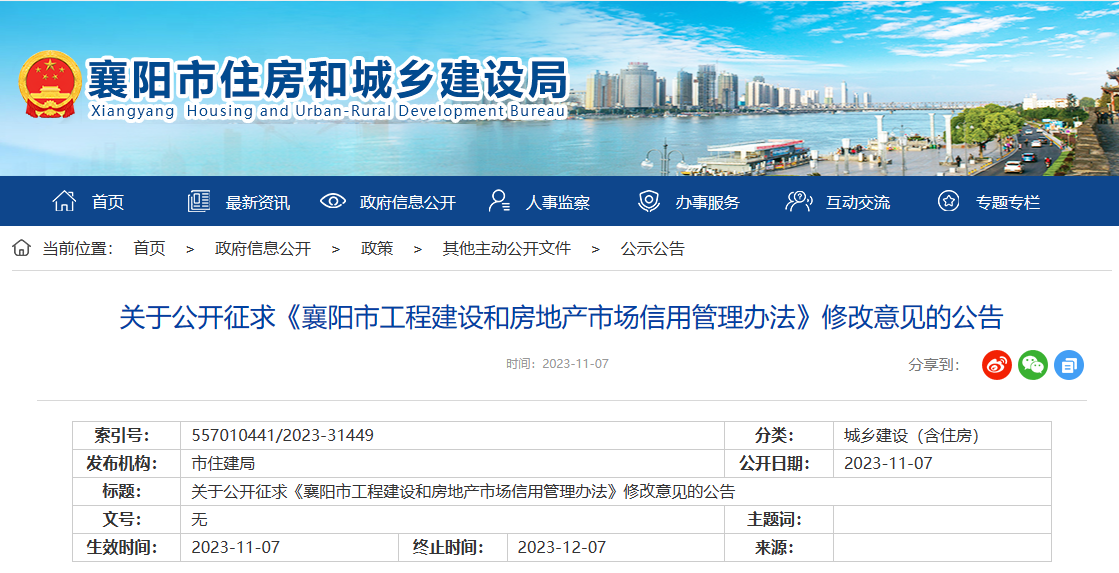Click the 公示公告 breadcrumb link
This screenshot has height=573, width=1119.
(652, 248)
